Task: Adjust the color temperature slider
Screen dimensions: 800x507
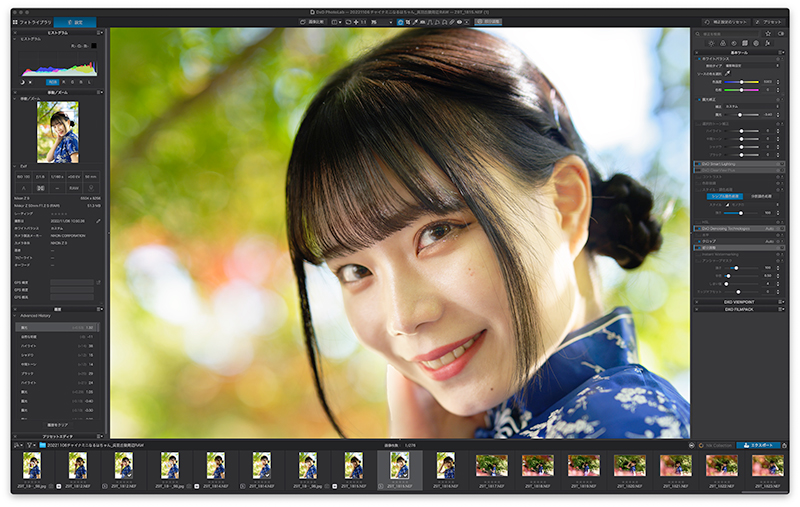Action: point(741,82)
